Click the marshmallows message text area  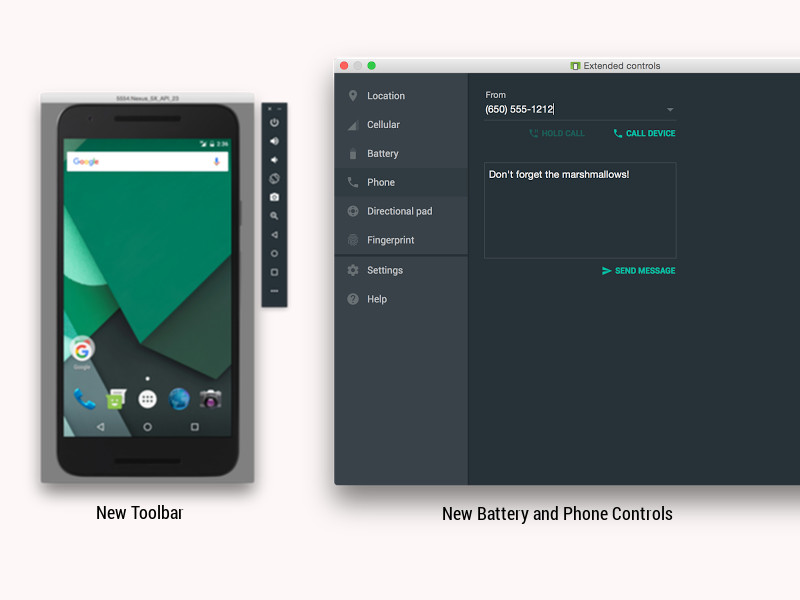579,209
